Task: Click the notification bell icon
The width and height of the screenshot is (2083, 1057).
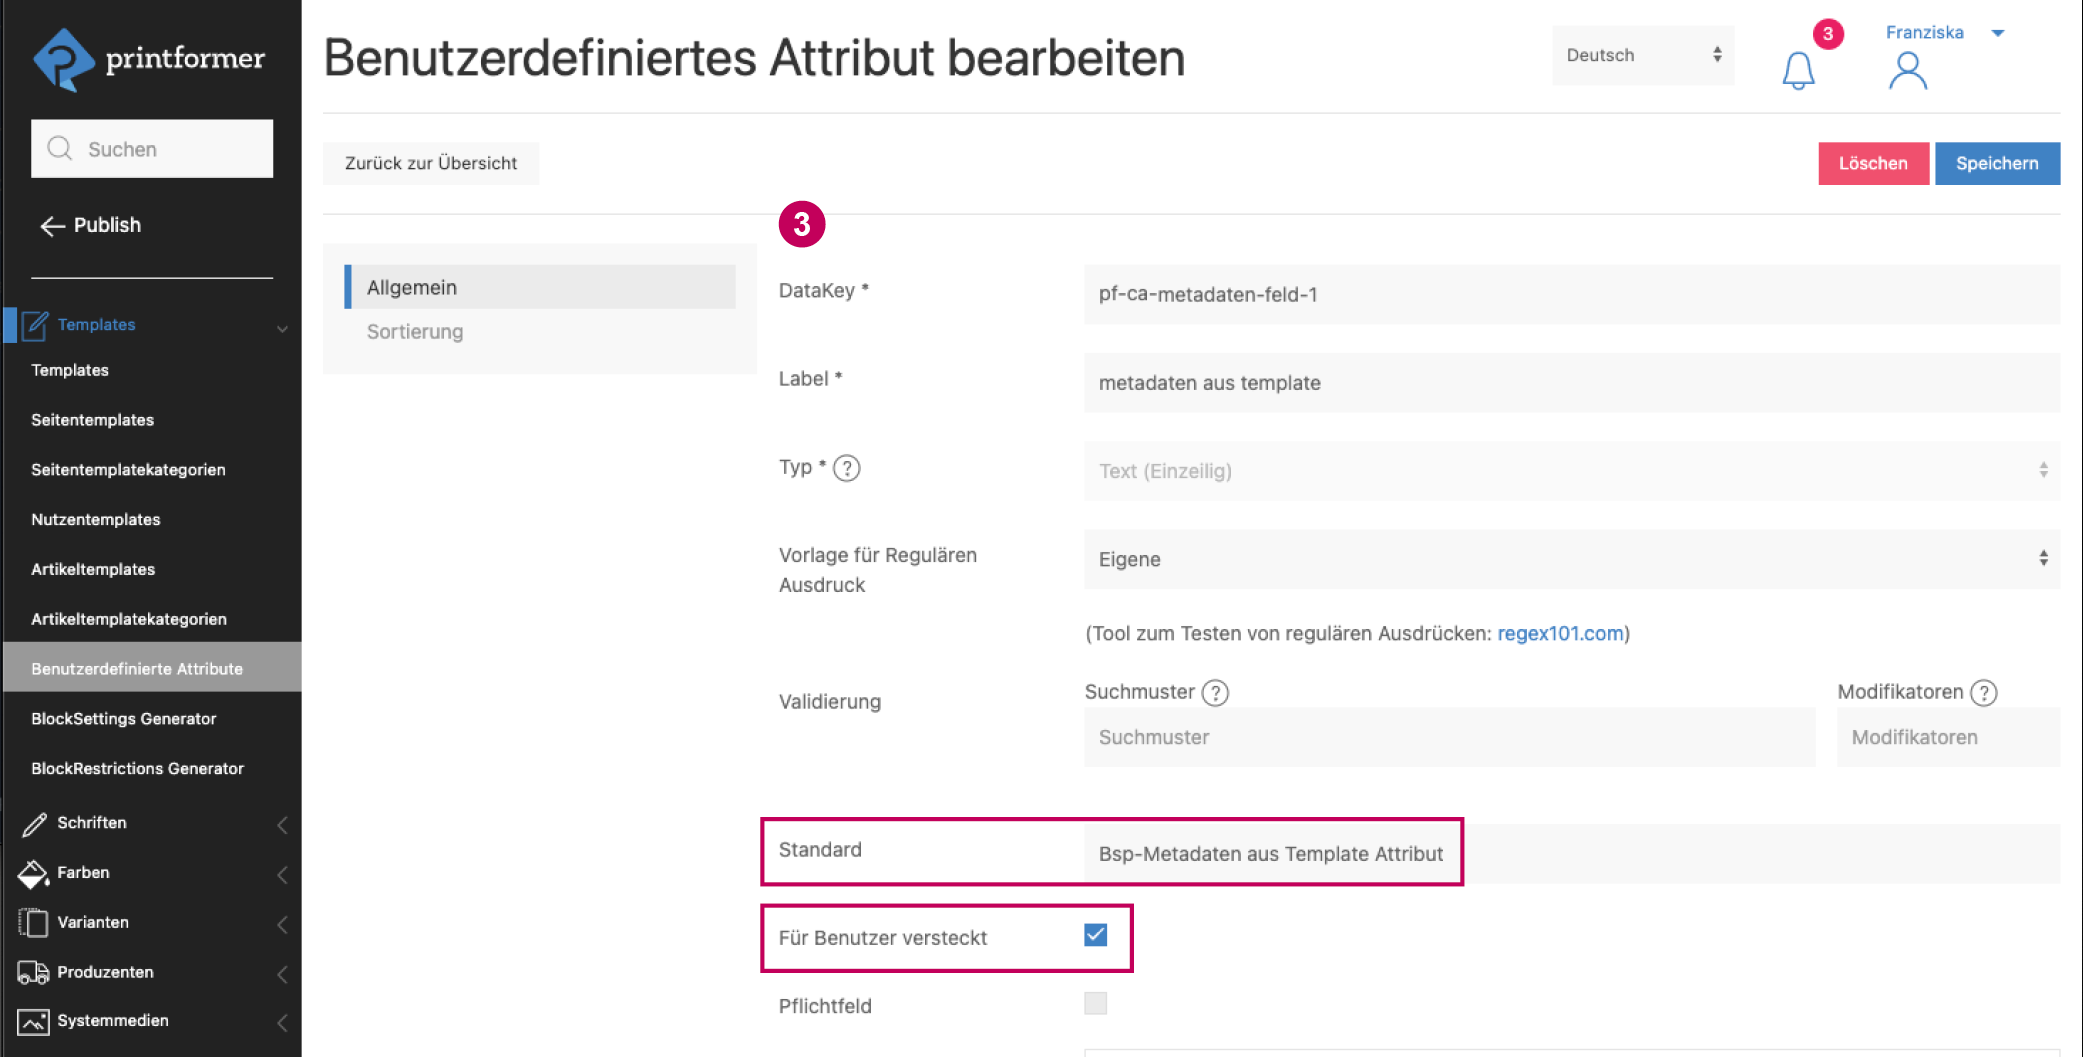Action: (1797, 70)
